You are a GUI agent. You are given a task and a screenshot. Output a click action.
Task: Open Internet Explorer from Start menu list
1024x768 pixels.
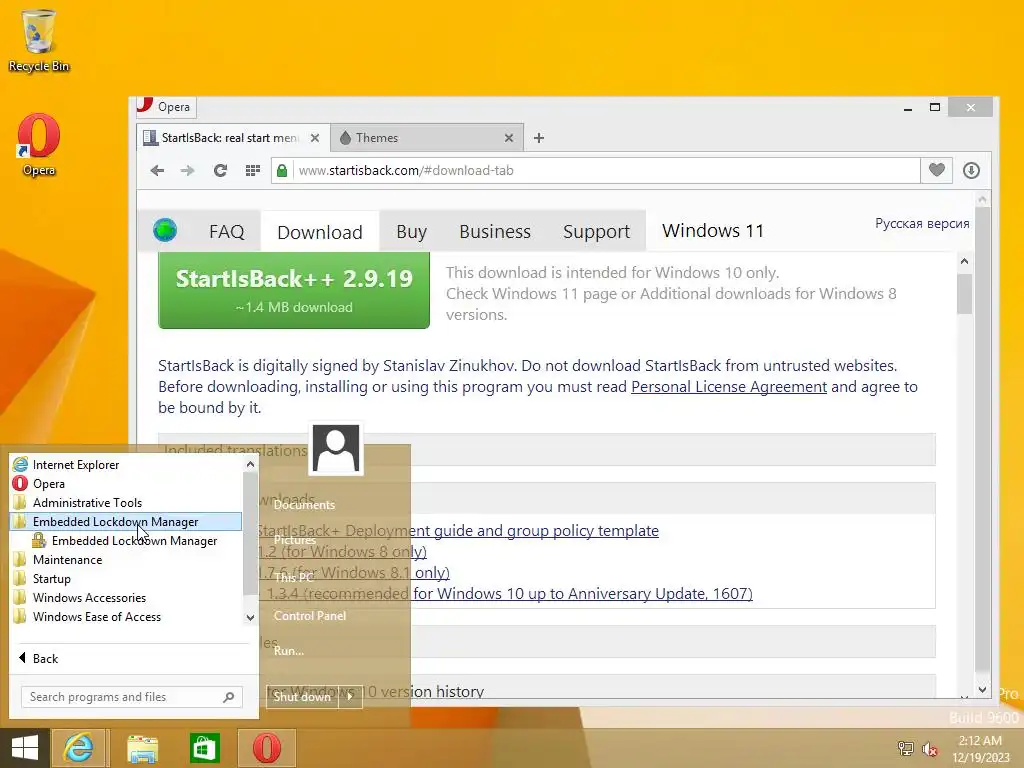click(x=126, y=464)
